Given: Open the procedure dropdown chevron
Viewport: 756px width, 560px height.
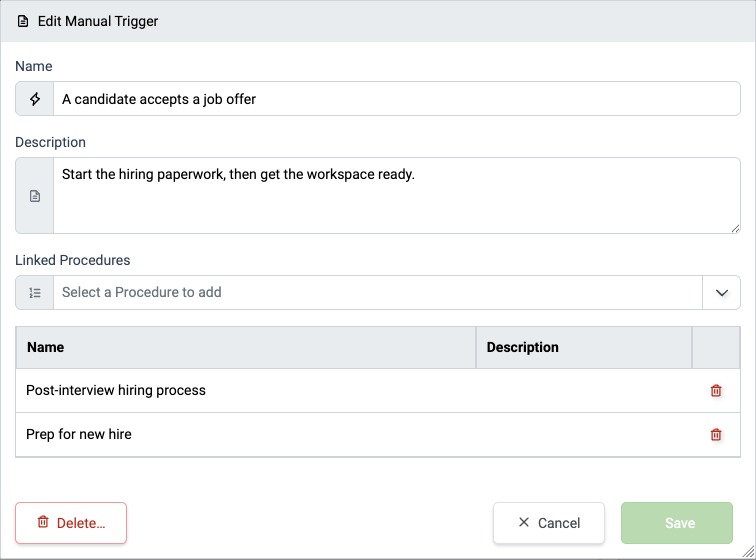Looking at the screenshot, I should (x=721, y=293).
